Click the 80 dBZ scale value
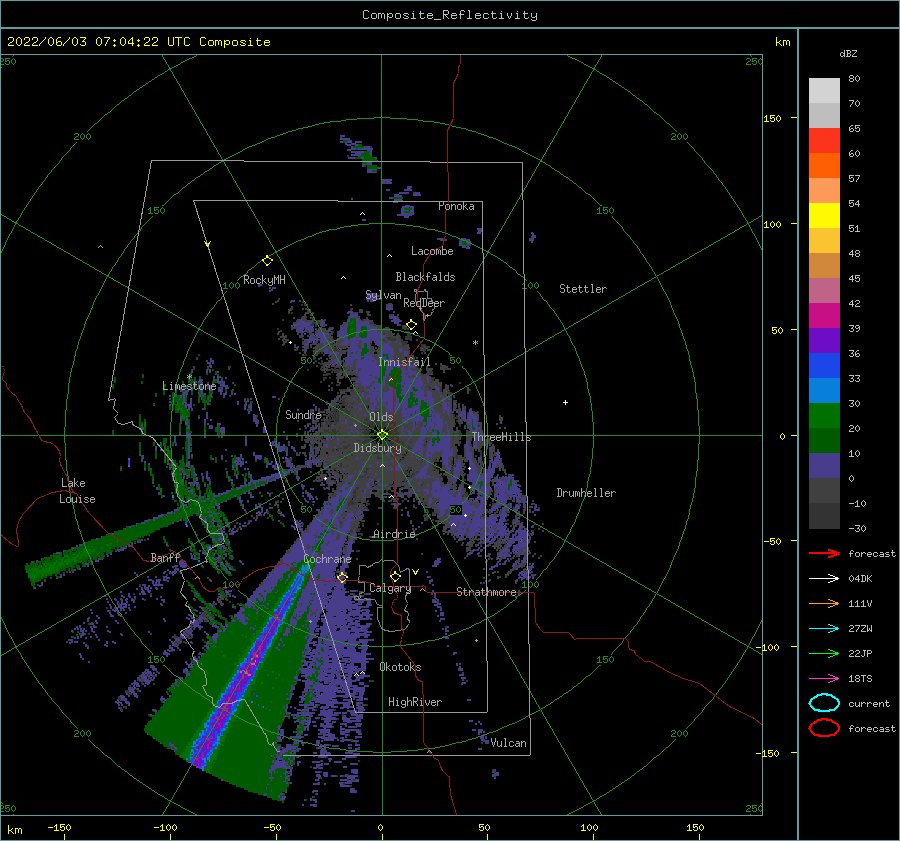Screen dimensions: 900x841 coord(854,79)
